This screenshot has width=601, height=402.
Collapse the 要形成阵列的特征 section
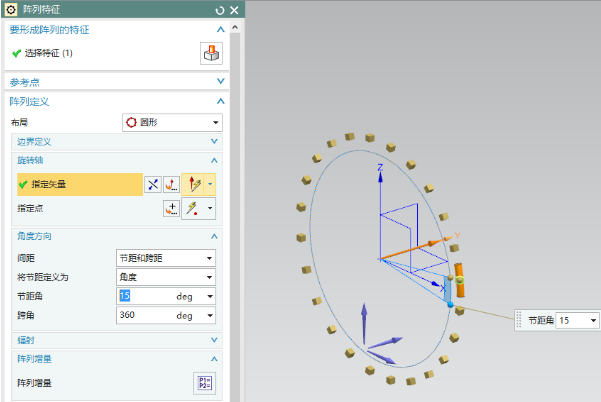point(220,30)
